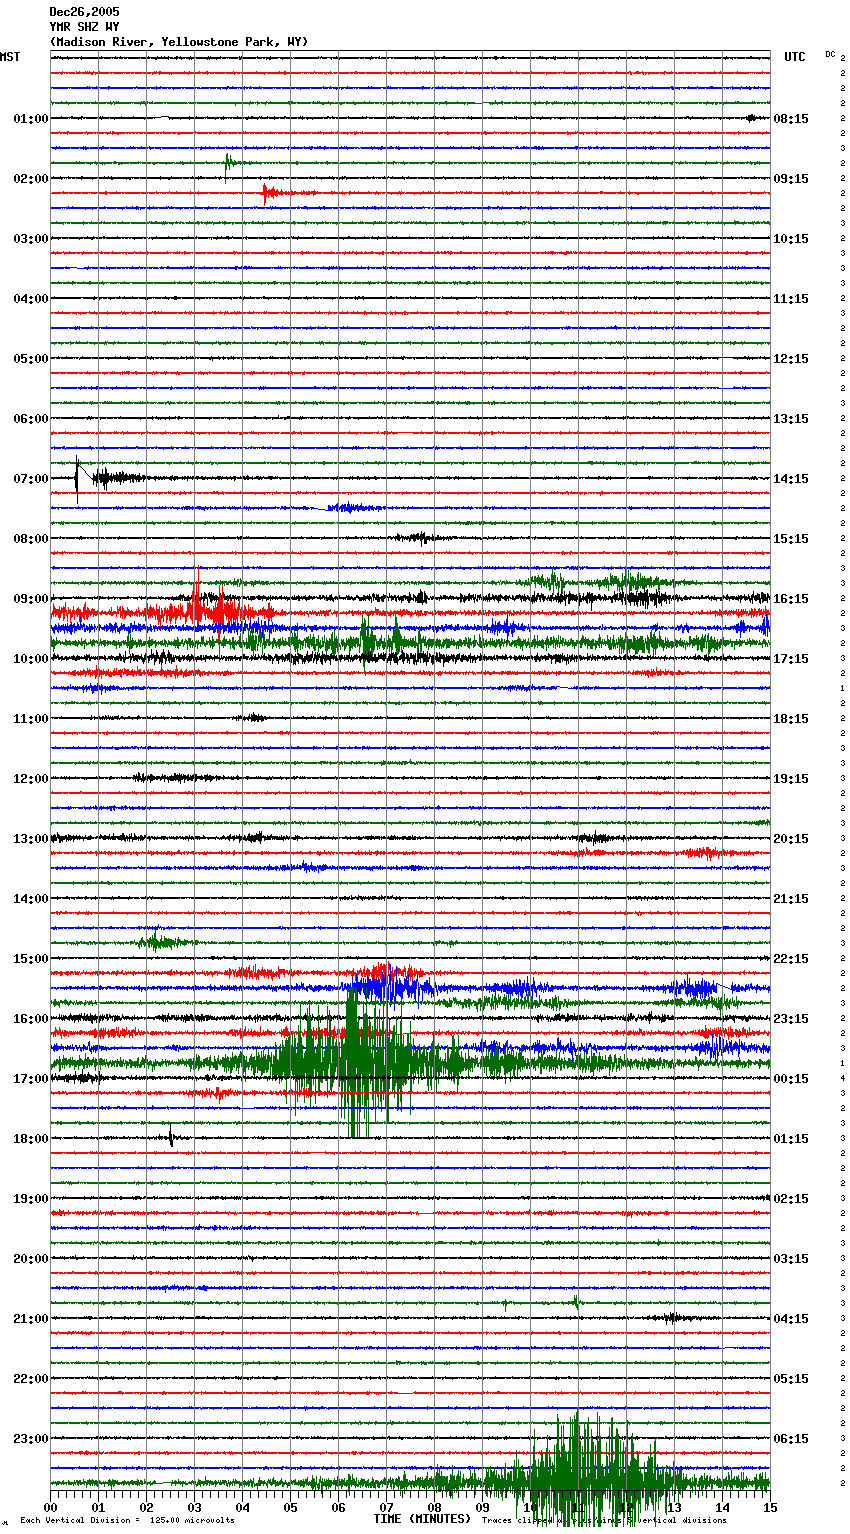850x1534 pixels.
Task: Select the 18:00 MST time label
Action: (31, 1139)
